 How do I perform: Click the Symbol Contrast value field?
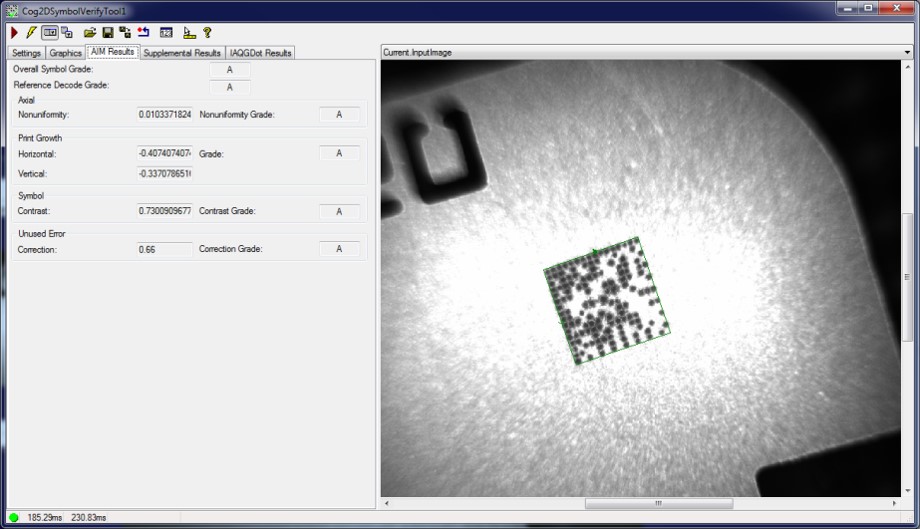164,211
